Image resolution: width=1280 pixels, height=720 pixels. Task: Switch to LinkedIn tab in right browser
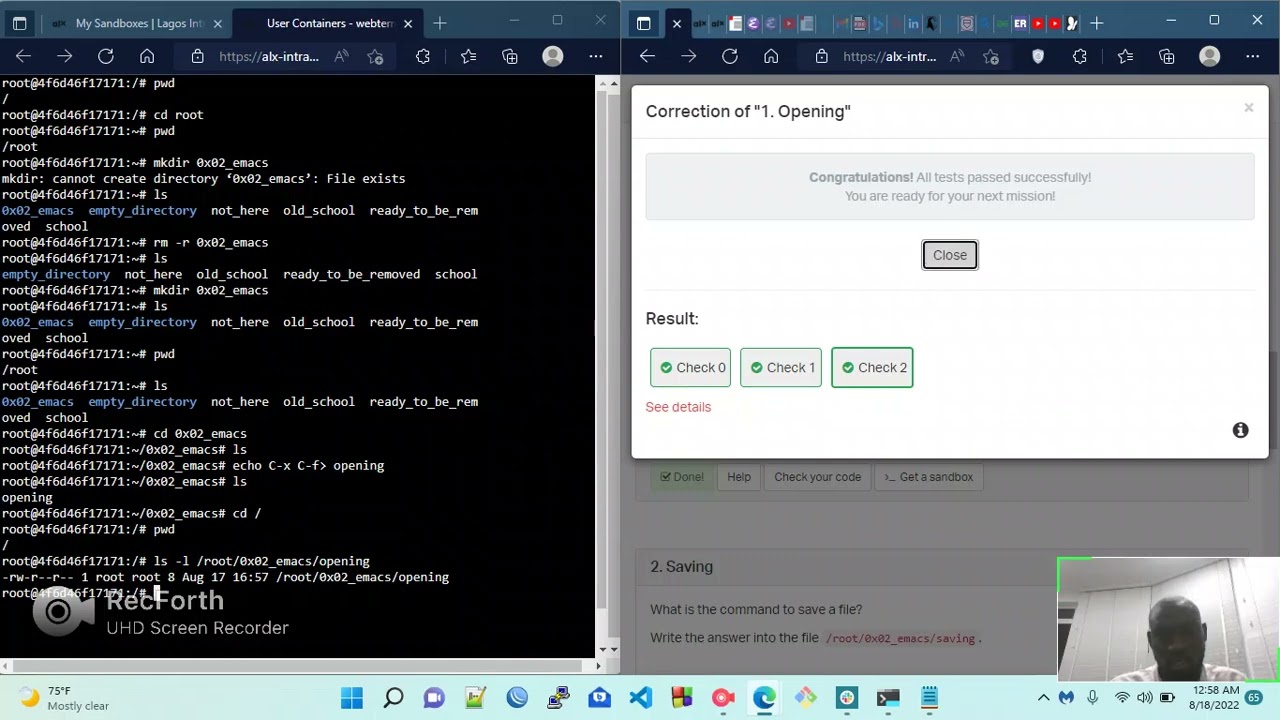click(x=913, y=23)
